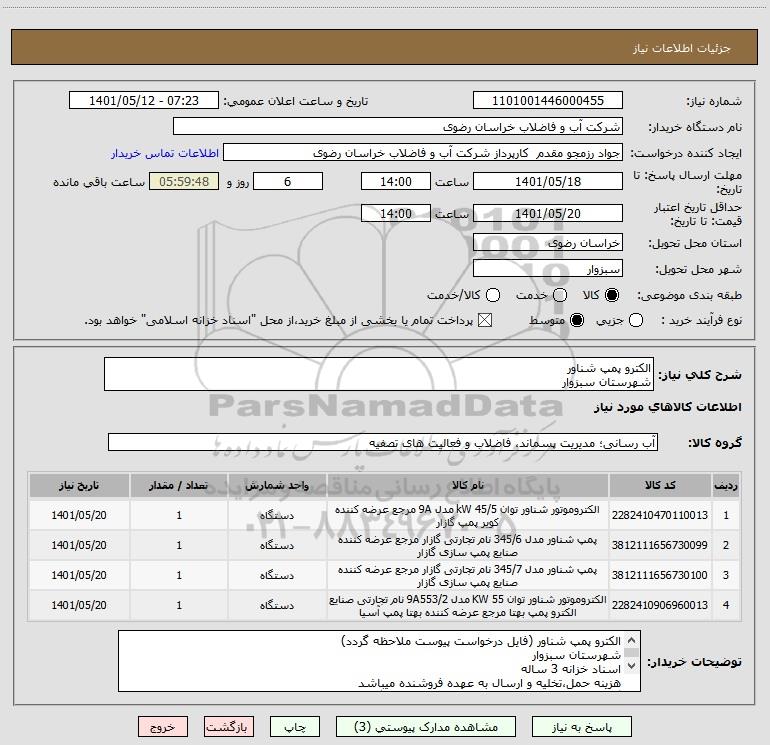The width and height of the screenshot is (770, 745).
Task: Open مشاهده مدارک پیوستی (3) button
Action: point(426,727)
